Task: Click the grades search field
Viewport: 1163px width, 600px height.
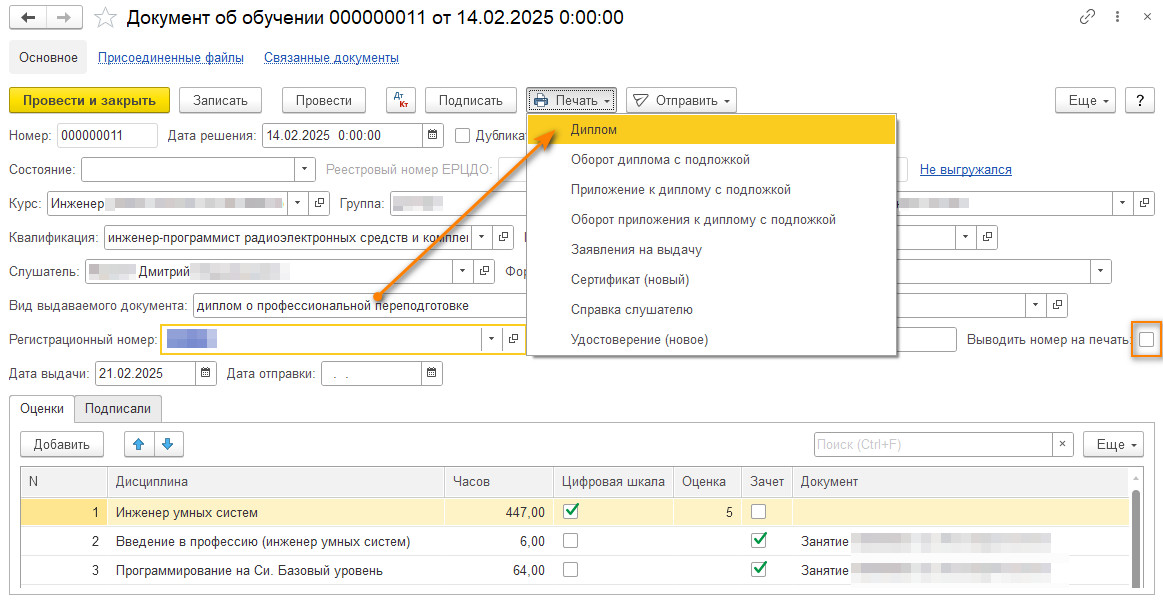Action: point(932,444)
